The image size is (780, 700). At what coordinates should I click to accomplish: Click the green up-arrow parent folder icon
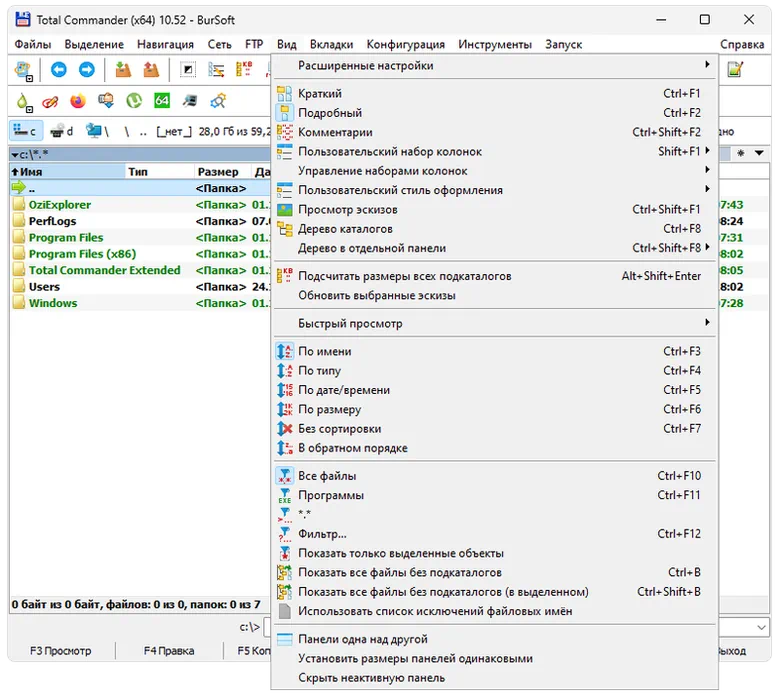click(x=18, y=188)
